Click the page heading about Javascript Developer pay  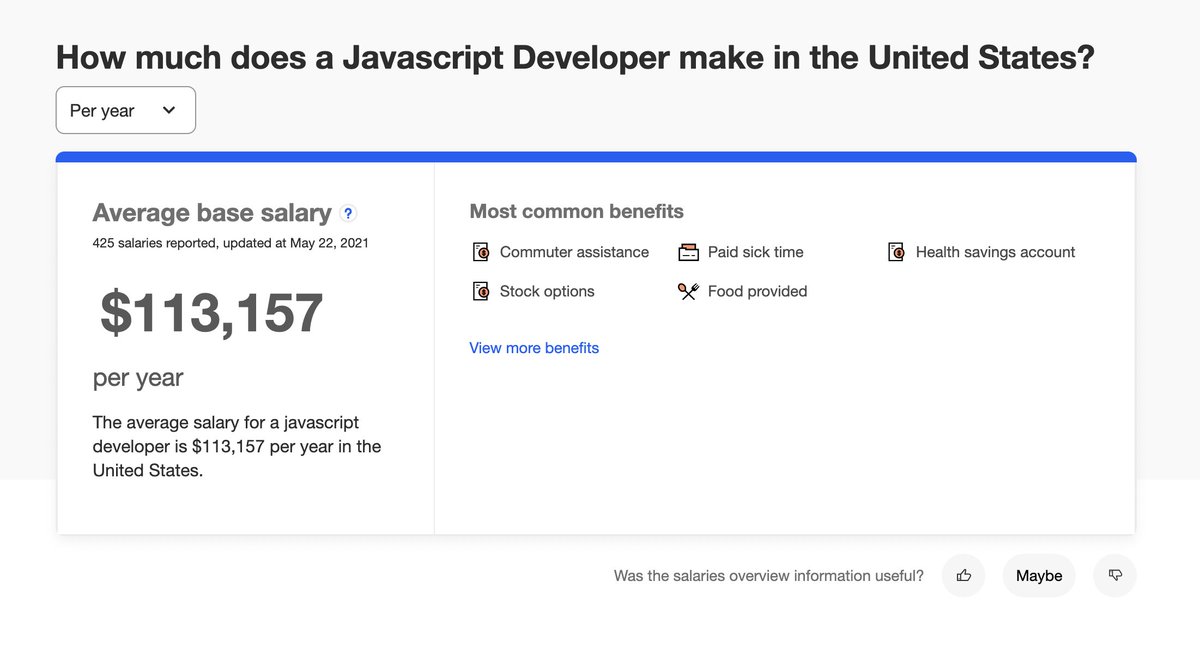click(x=575, y=57)
